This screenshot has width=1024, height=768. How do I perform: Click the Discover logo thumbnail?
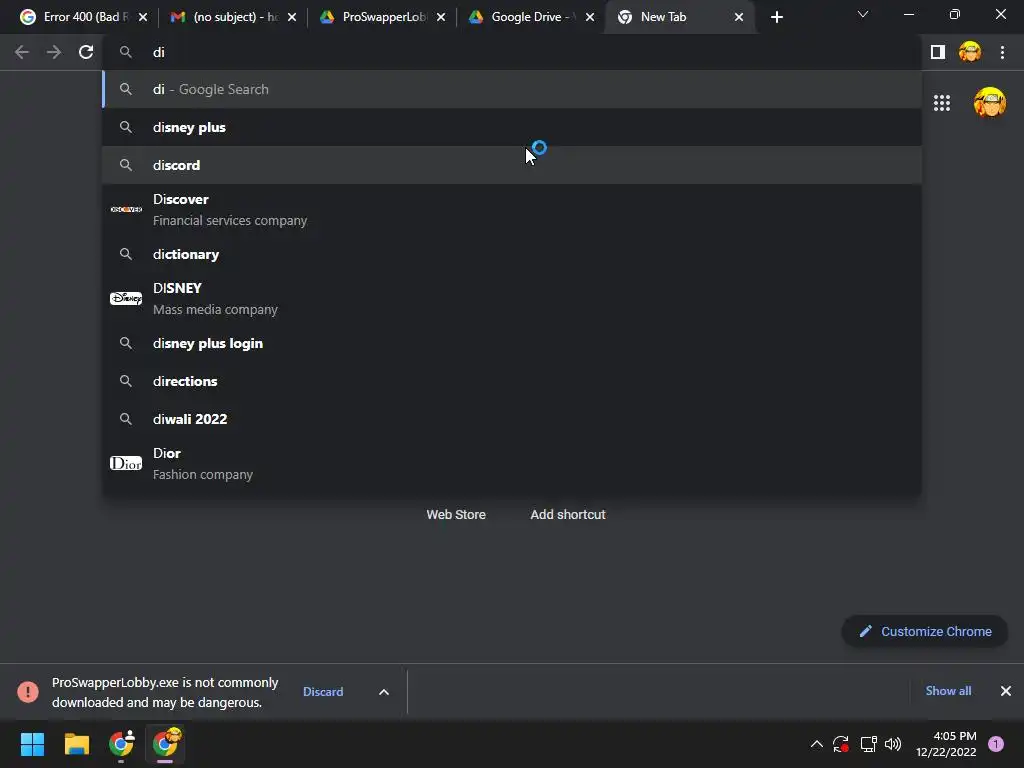[126, 210]
